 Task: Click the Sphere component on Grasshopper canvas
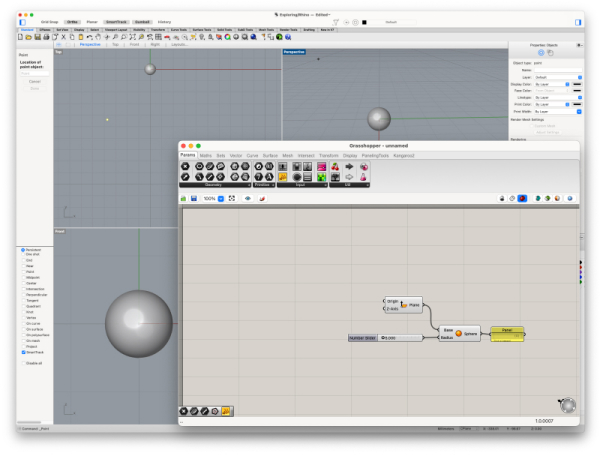pos(459,334)
